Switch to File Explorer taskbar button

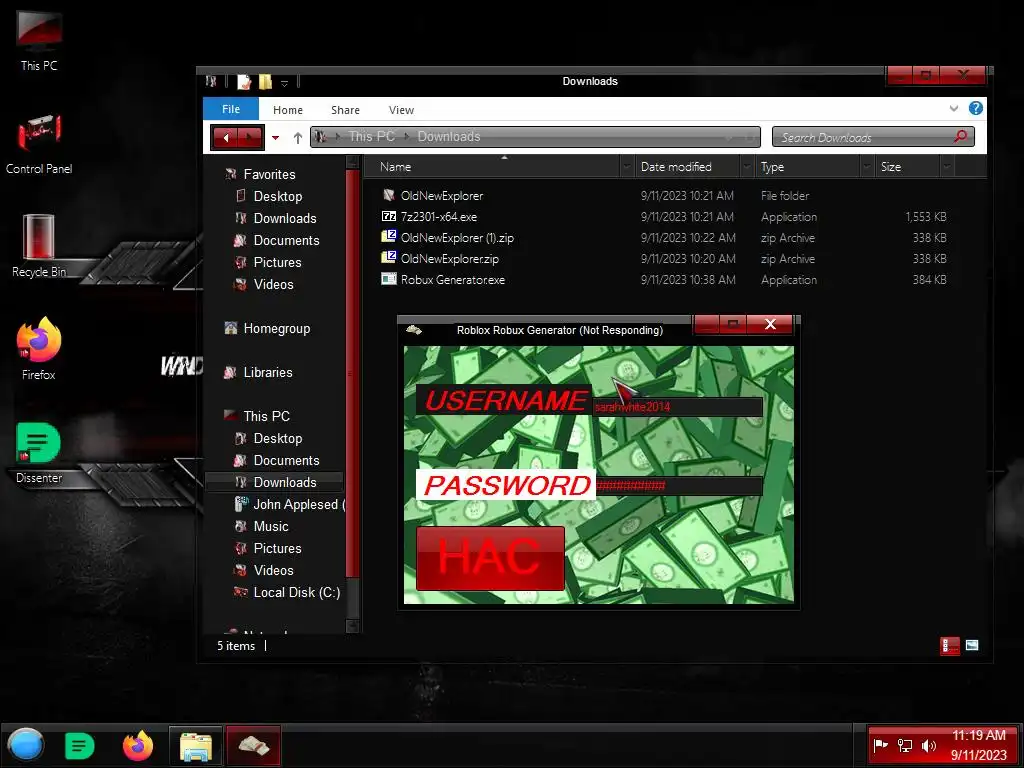(195, 746)
